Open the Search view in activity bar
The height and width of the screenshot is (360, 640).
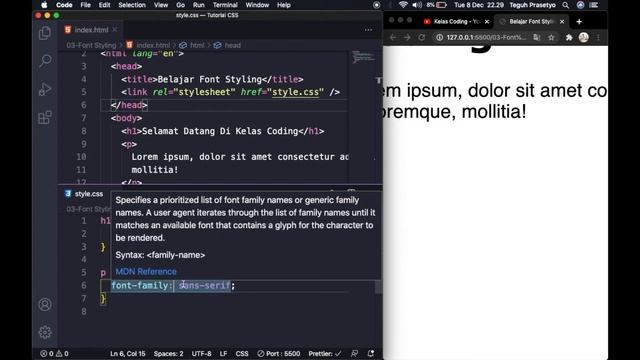(x=45, y=61)
